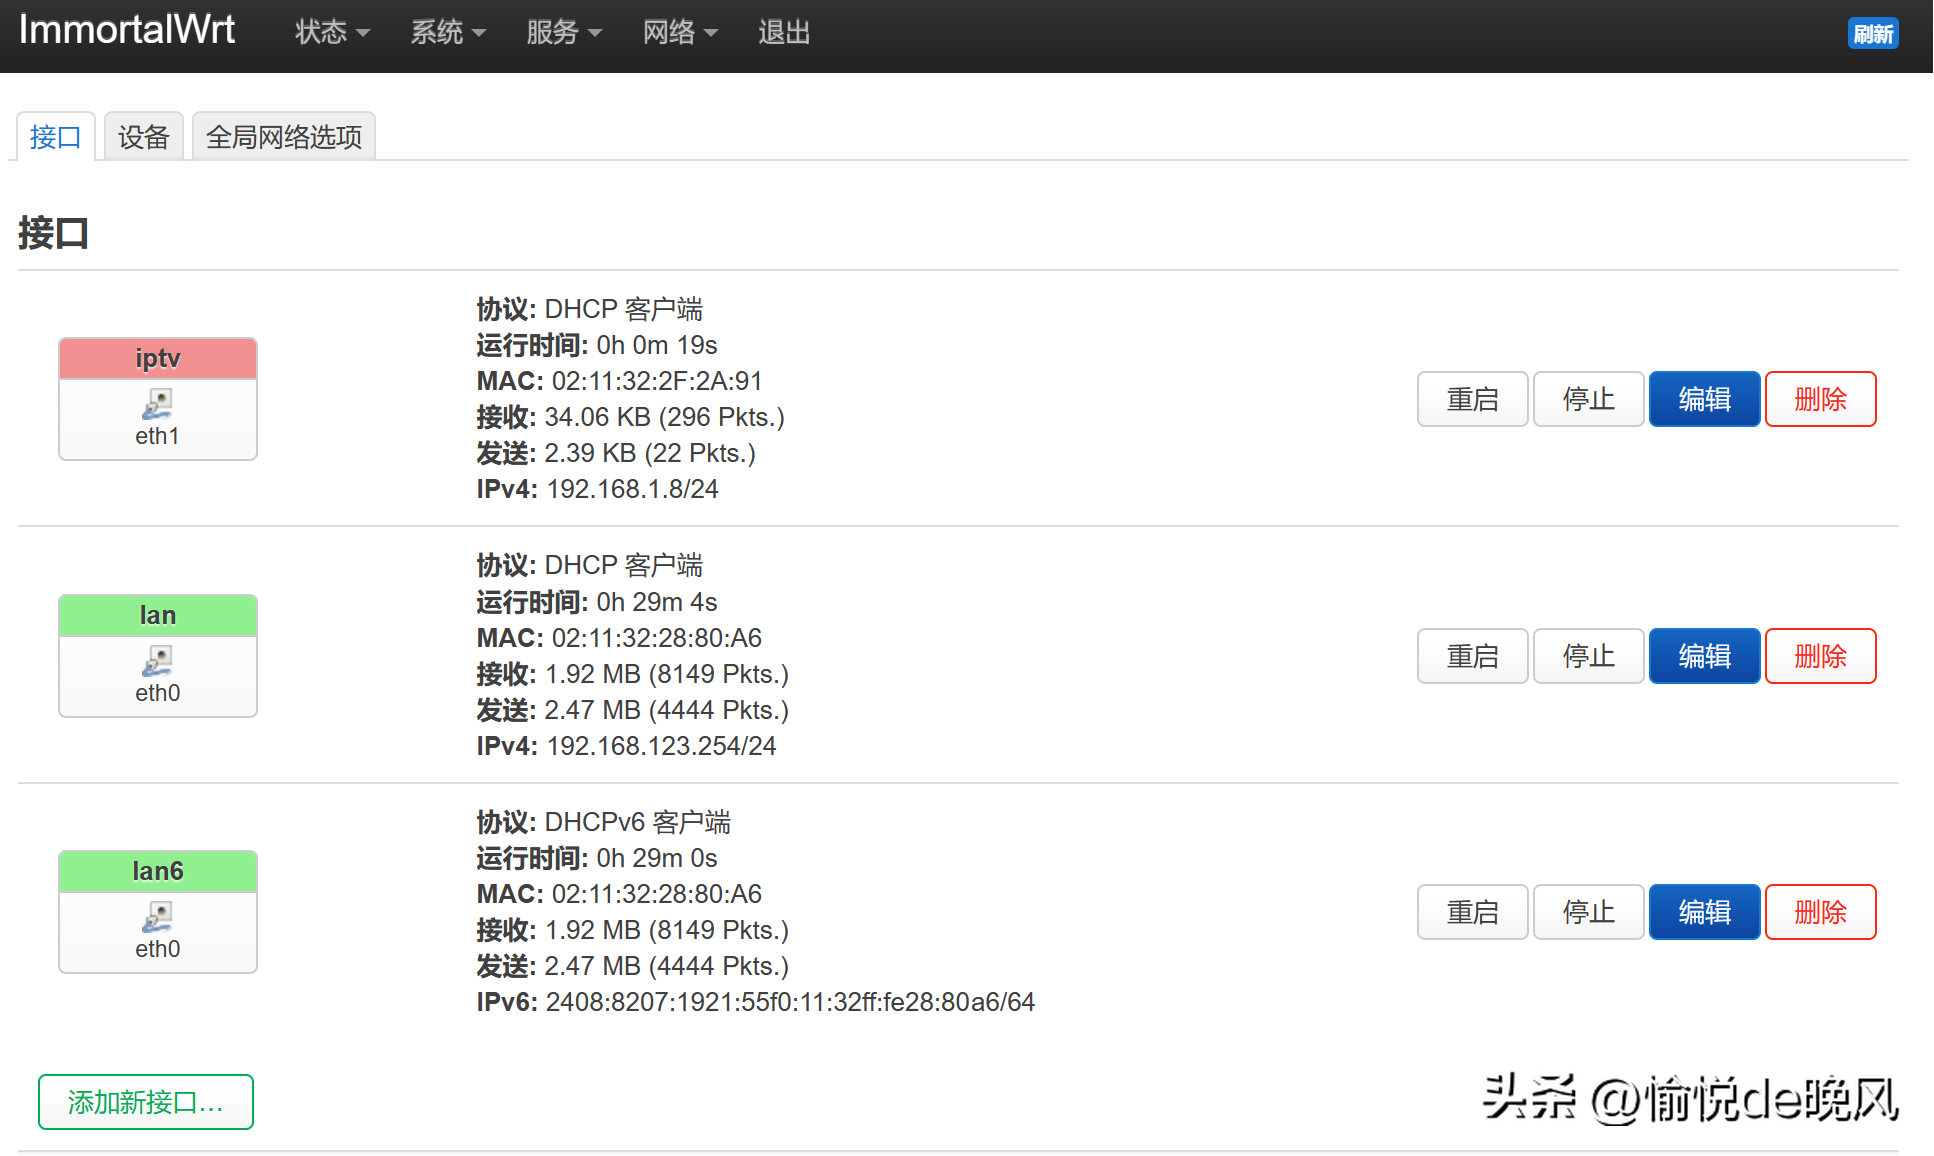
Task: Click the IPv4 address 192.168.1.8/24
Action: coord(632,489)
